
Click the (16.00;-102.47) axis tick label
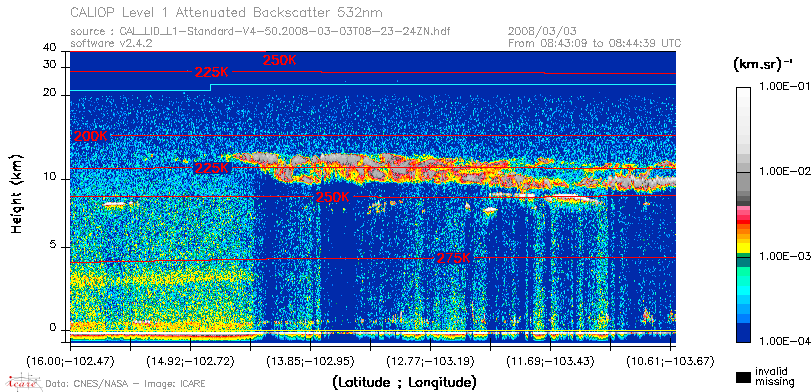[x=70, y=360]
